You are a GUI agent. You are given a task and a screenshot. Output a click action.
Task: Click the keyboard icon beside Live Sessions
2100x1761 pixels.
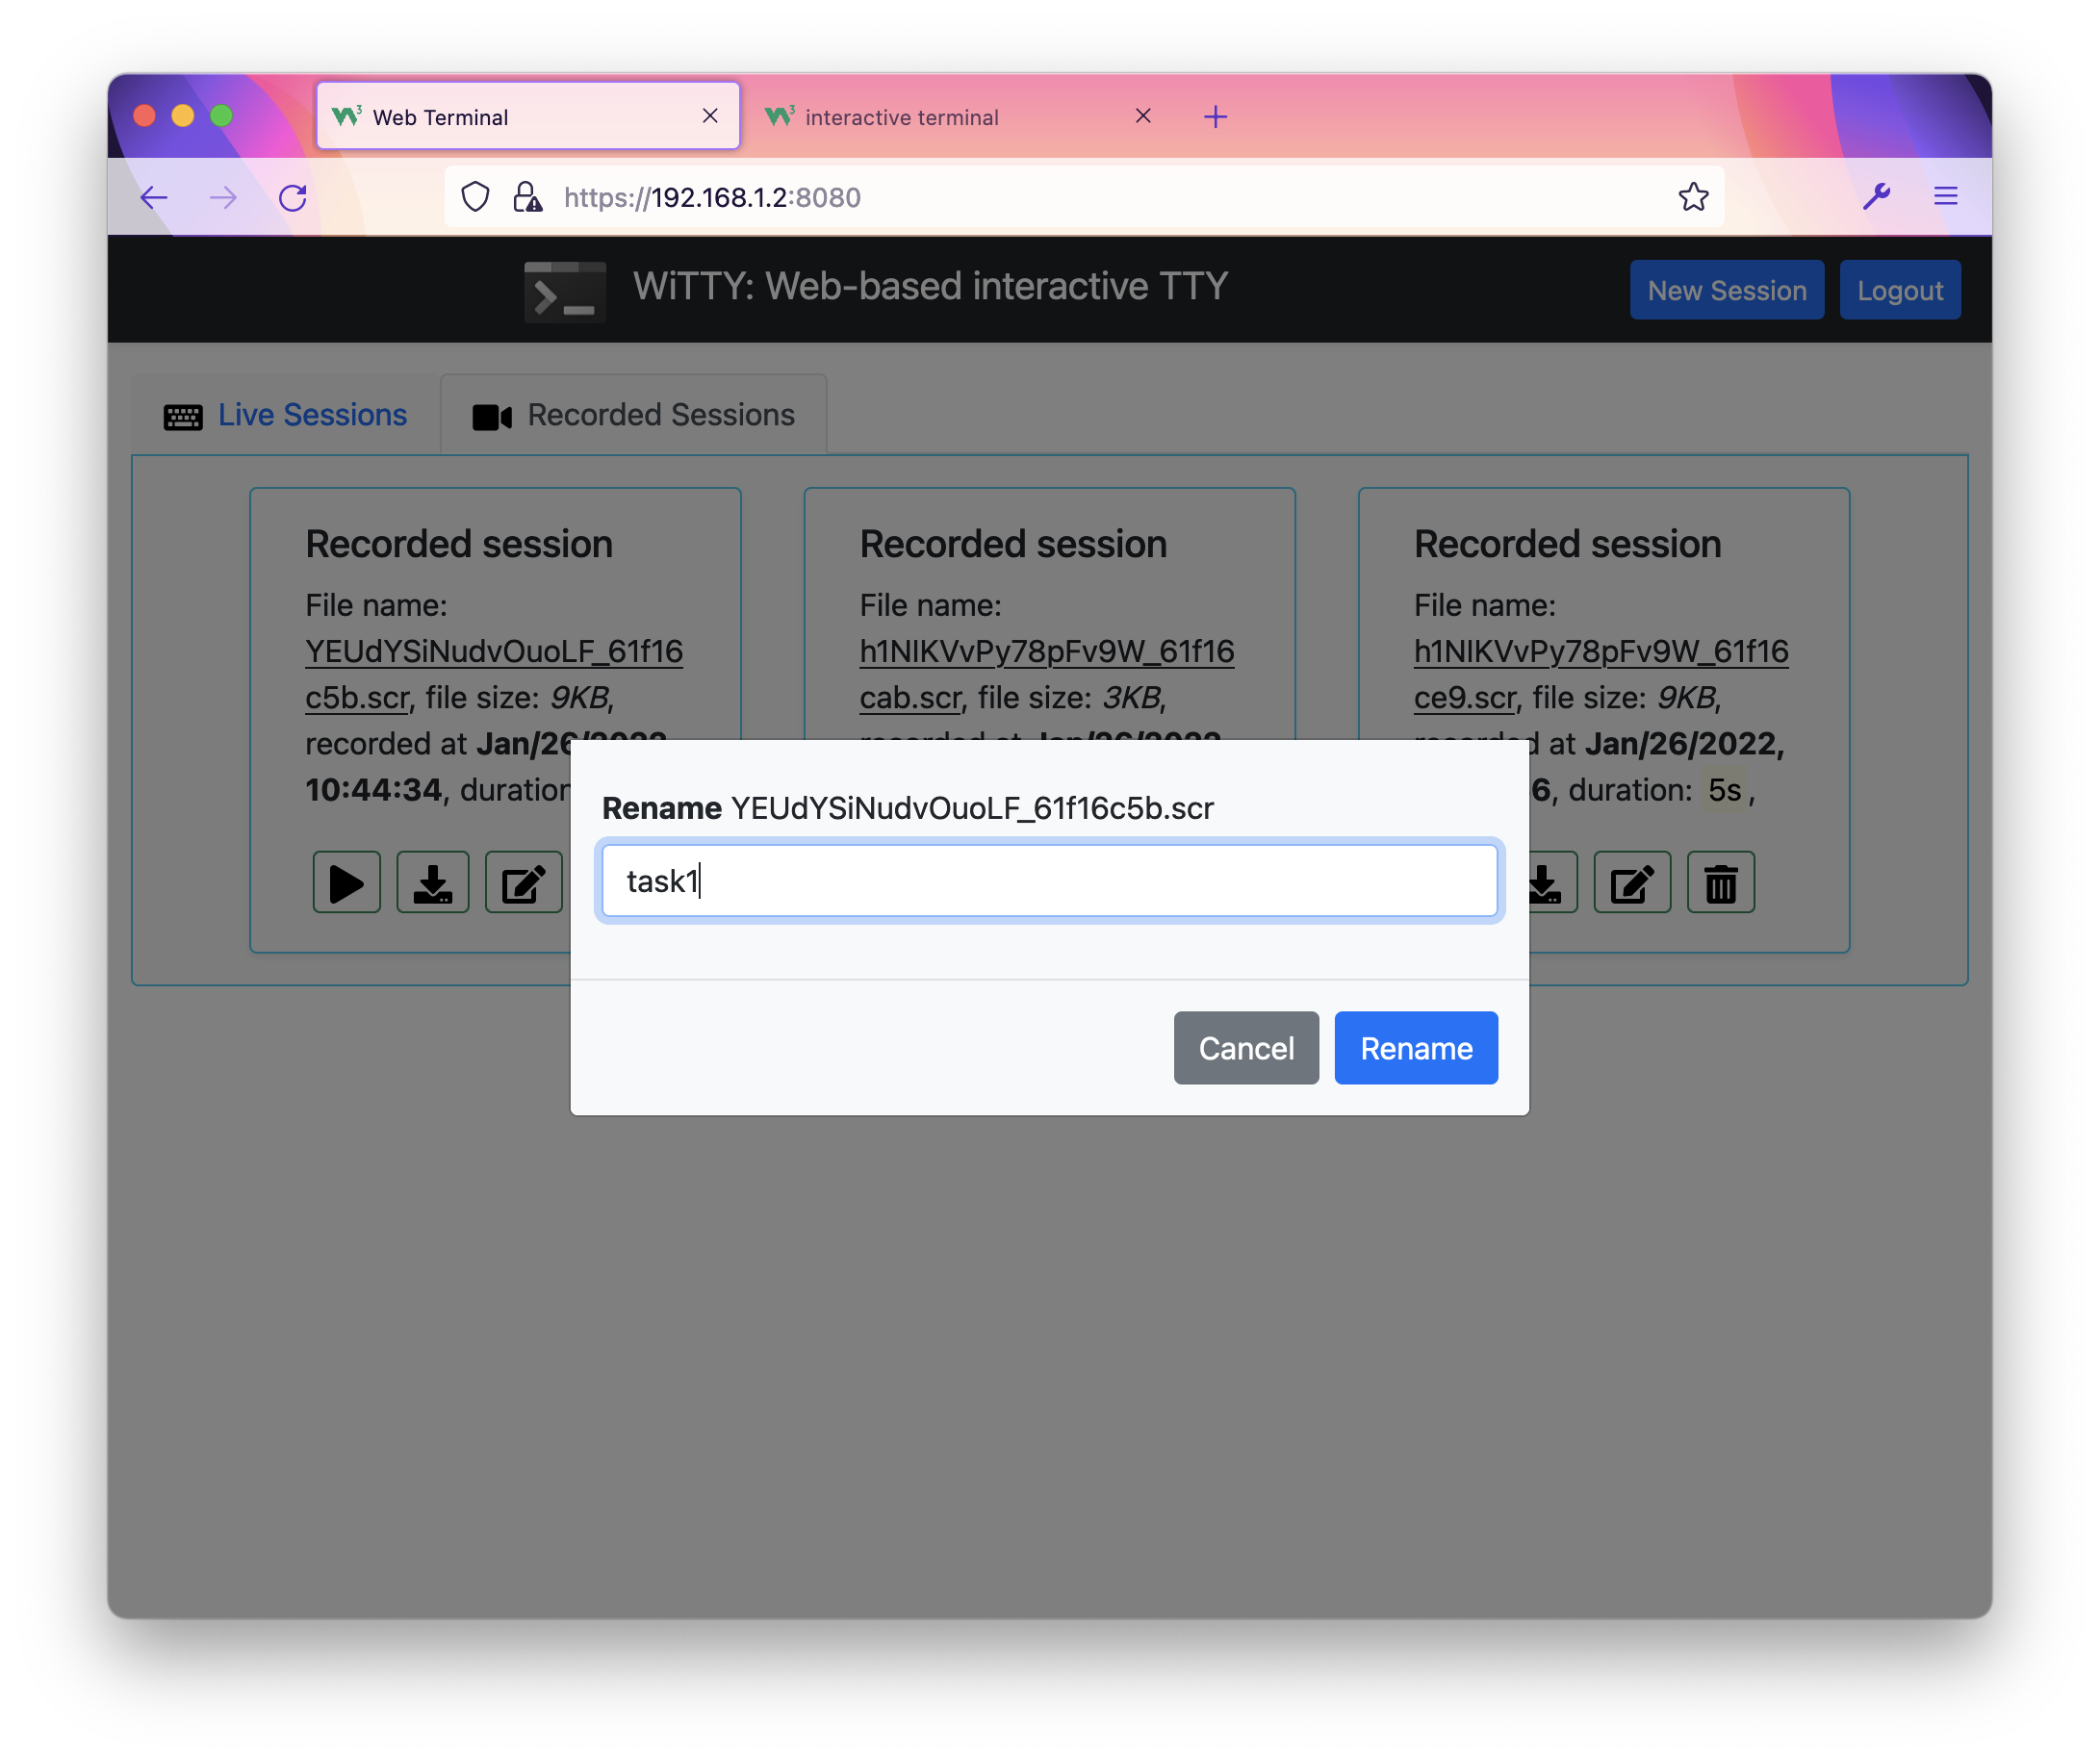coord(183,416)
